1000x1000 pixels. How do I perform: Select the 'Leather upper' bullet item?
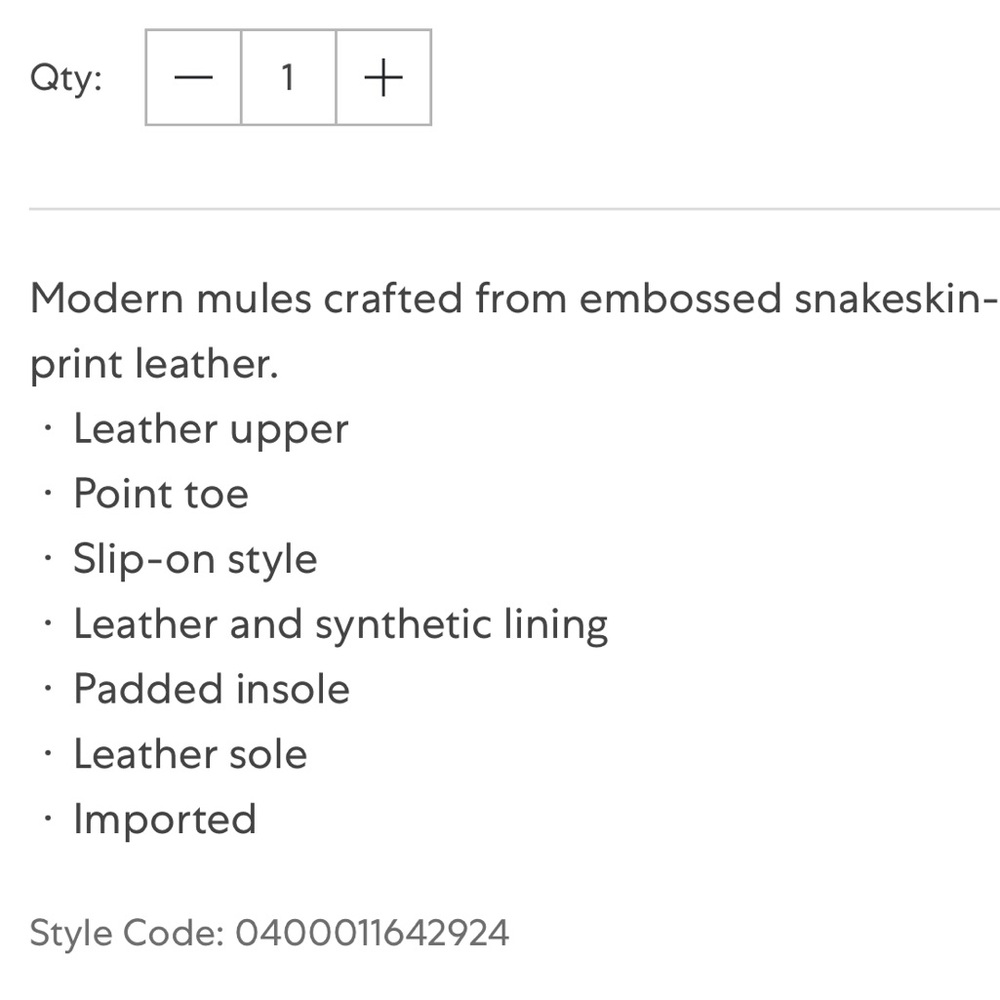(x=210, y=429)
